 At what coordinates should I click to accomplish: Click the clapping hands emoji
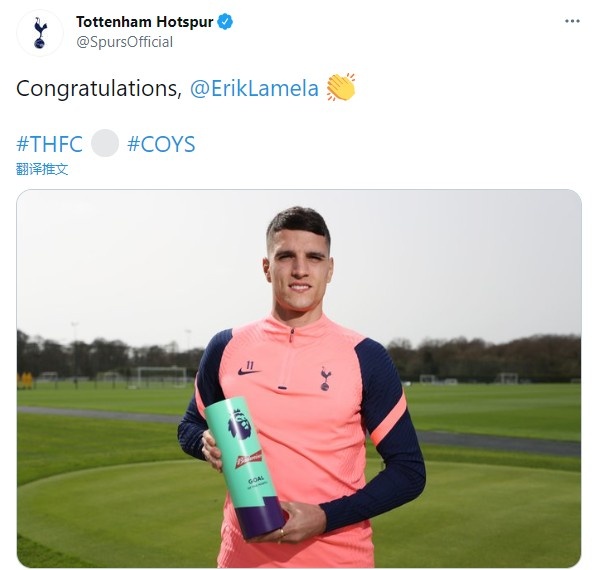coord(341,87)
